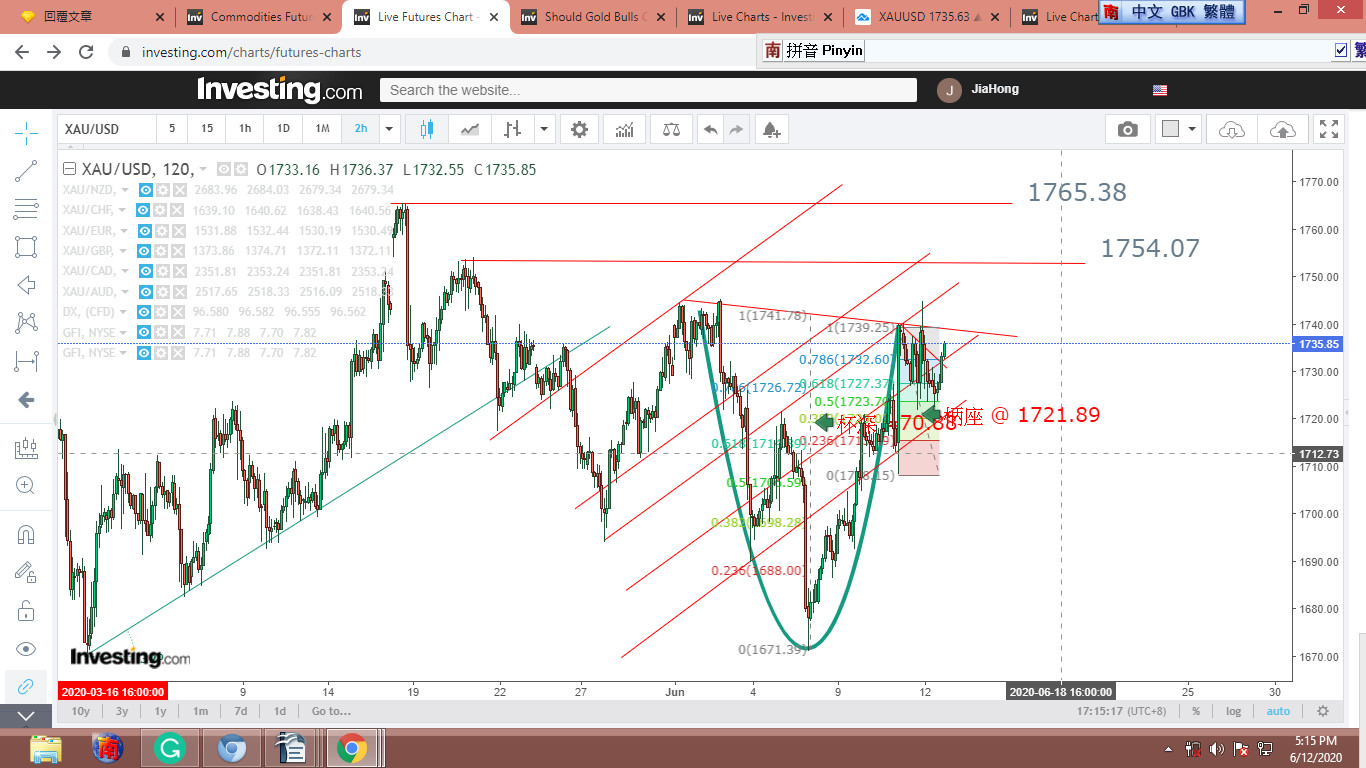This screenshot has width=1366, height=768.
Task: Open chart settings gear
Action: pyautogui.click(x=580, y=129)
